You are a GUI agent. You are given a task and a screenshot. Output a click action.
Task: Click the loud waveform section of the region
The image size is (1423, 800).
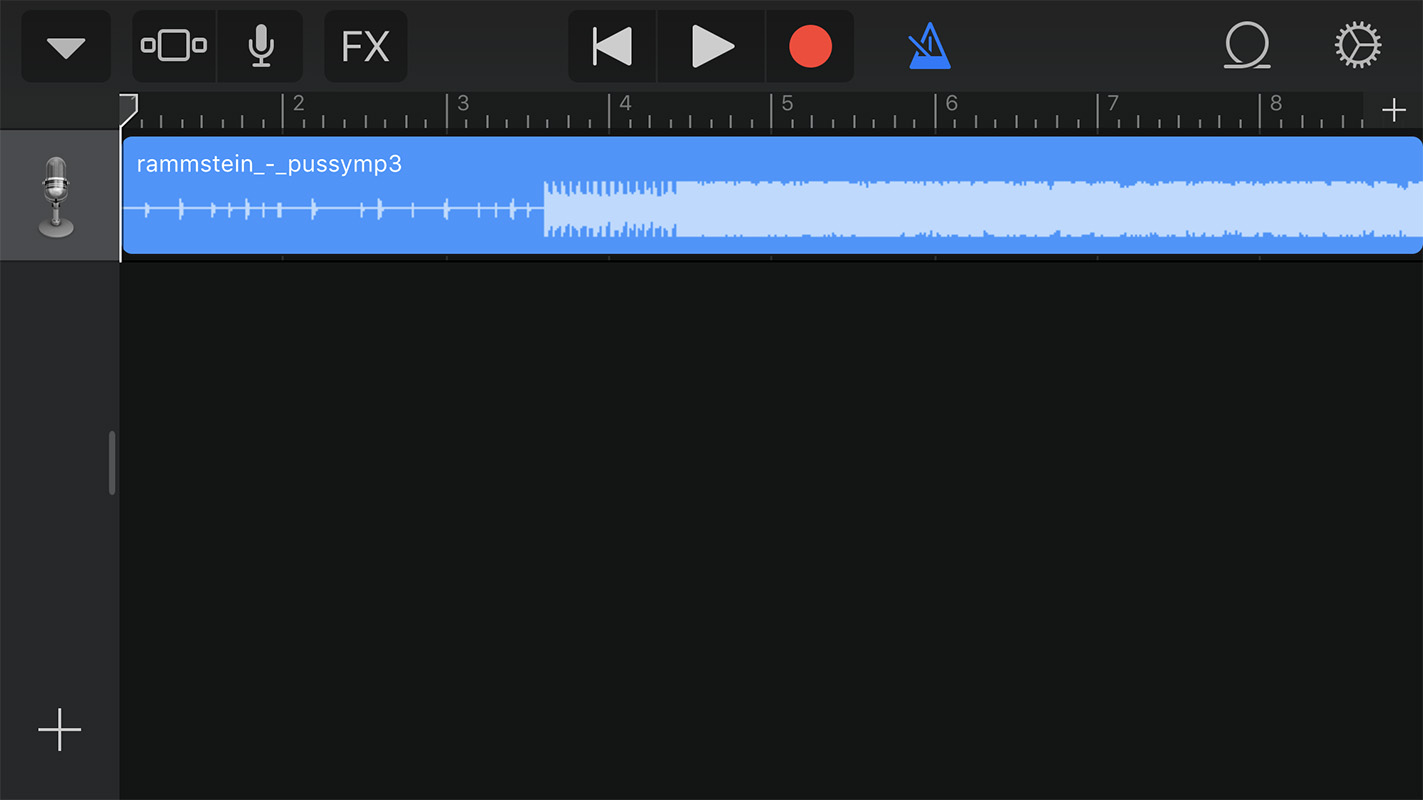[980, 208]
